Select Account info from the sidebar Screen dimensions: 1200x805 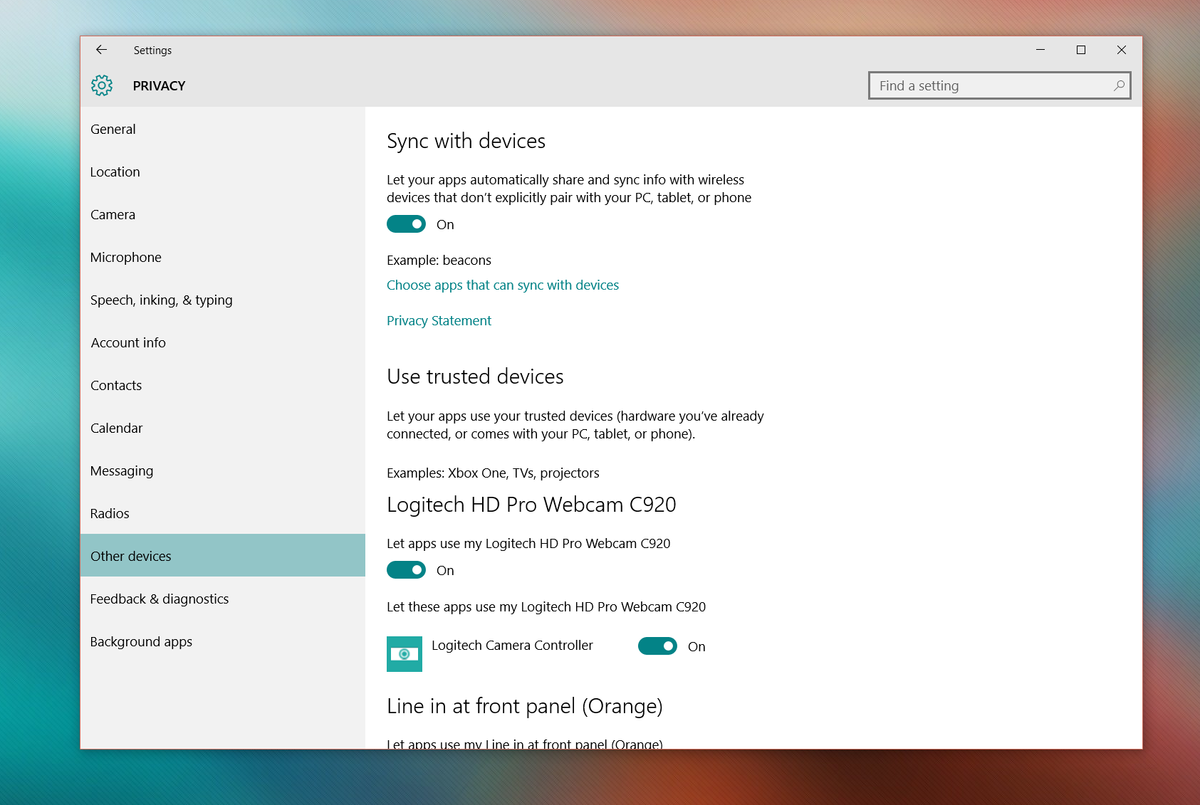pyautogui.click(x=127, y=342)
